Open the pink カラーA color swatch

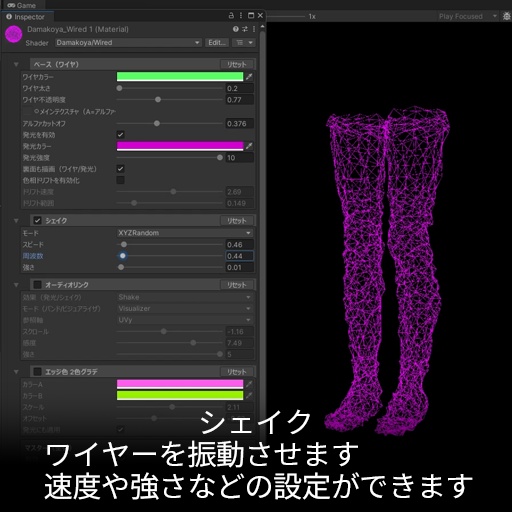(180, 384)
